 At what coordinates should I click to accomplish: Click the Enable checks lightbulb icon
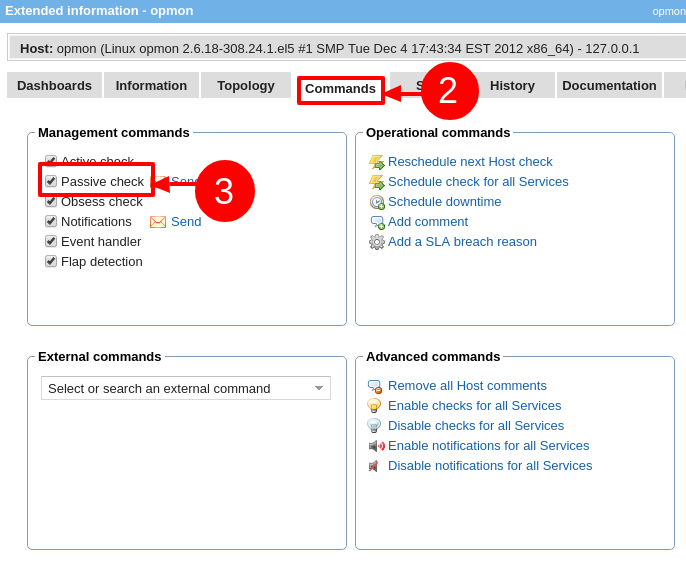[x=375, y=406]
